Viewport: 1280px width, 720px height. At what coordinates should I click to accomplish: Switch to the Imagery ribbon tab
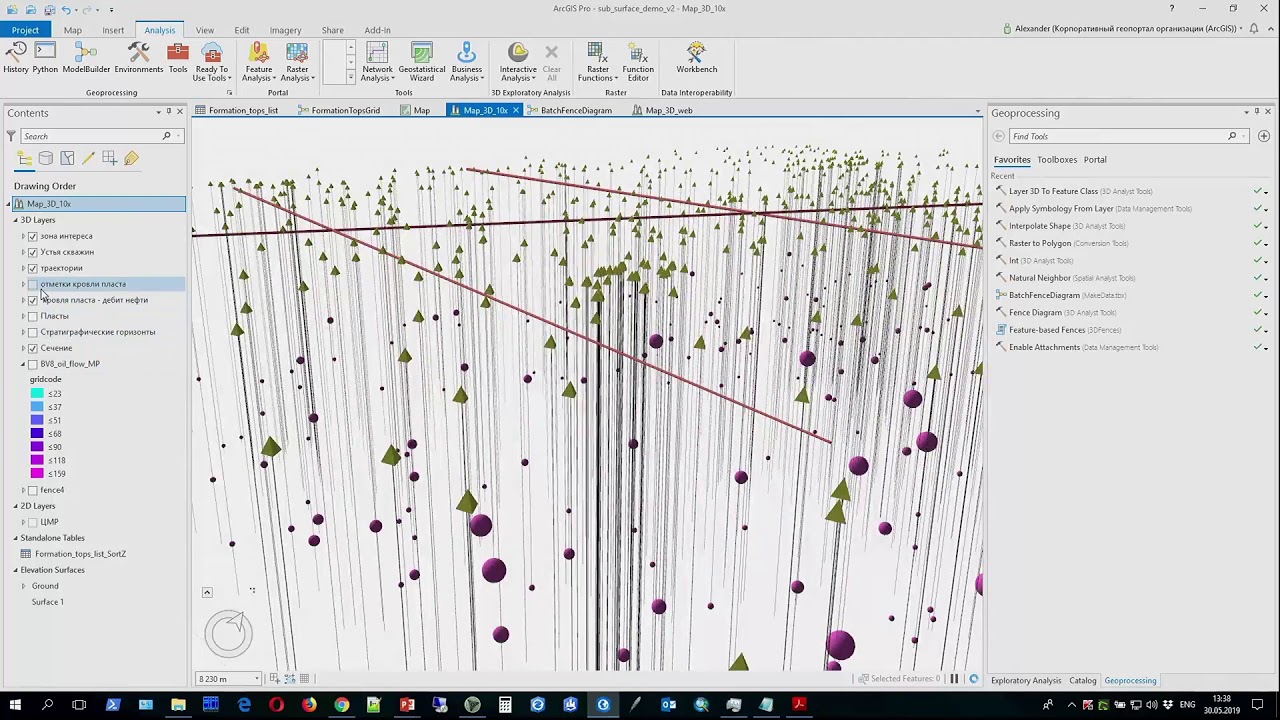coord(285,30)
